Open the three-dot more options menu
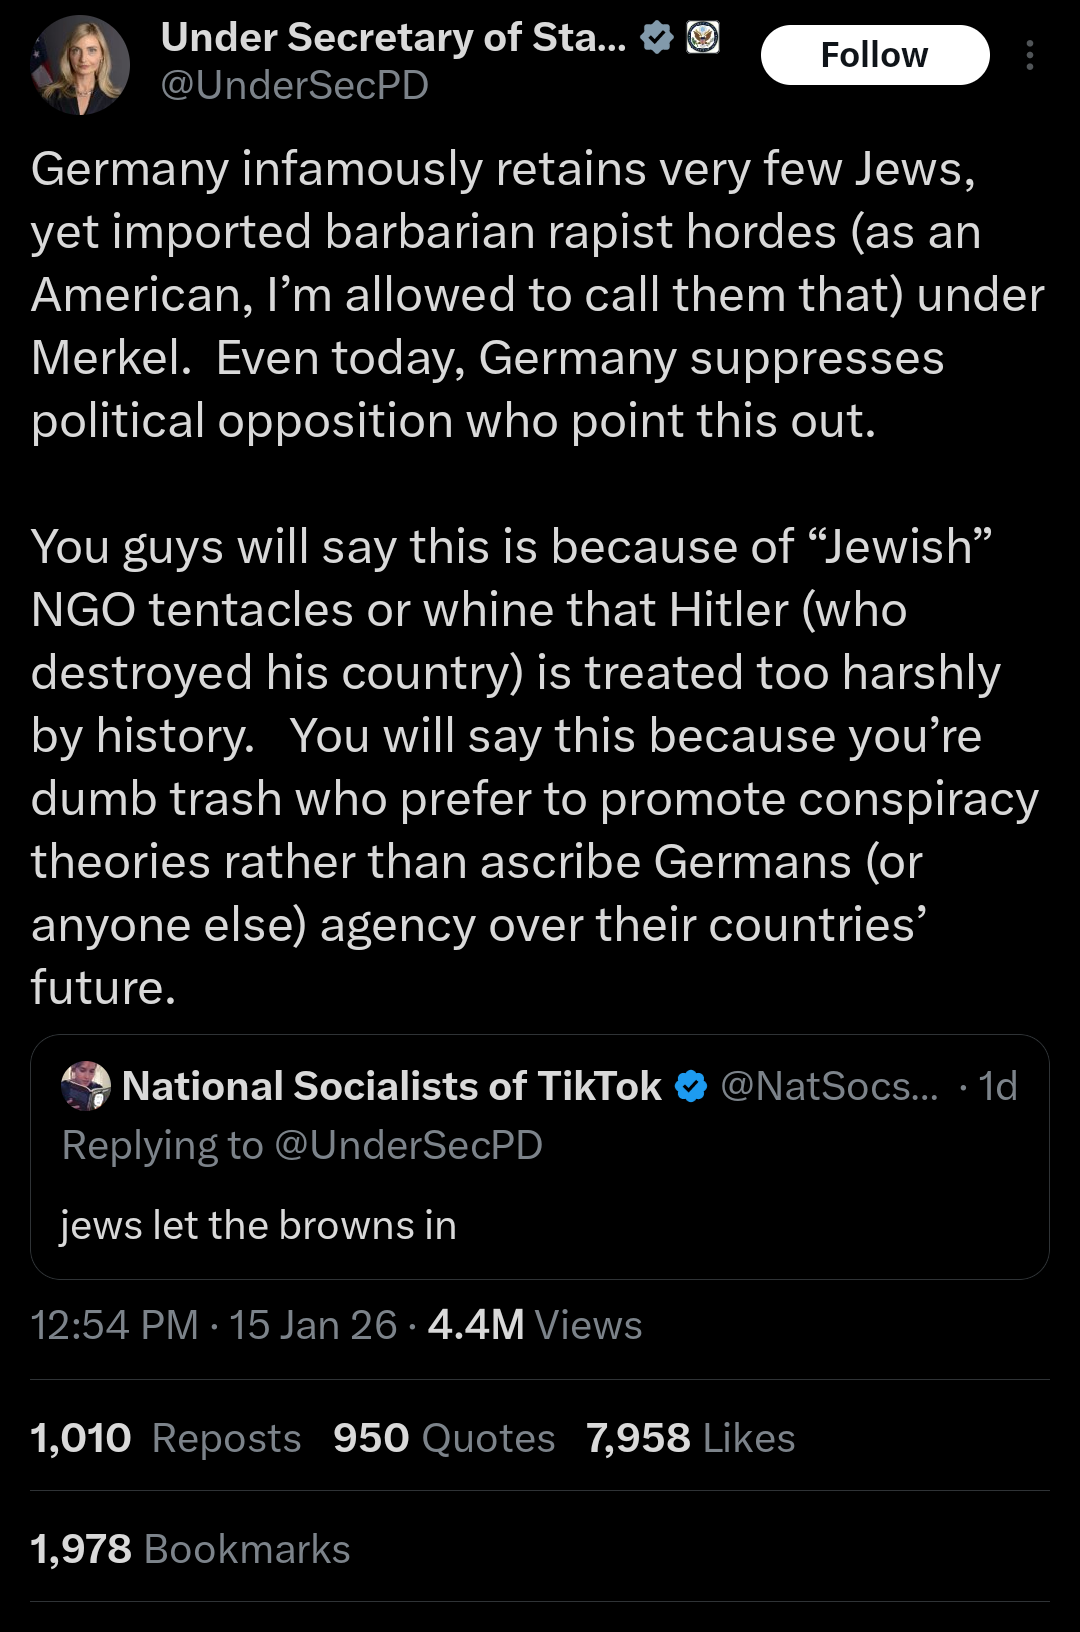 click(1029, 55)
